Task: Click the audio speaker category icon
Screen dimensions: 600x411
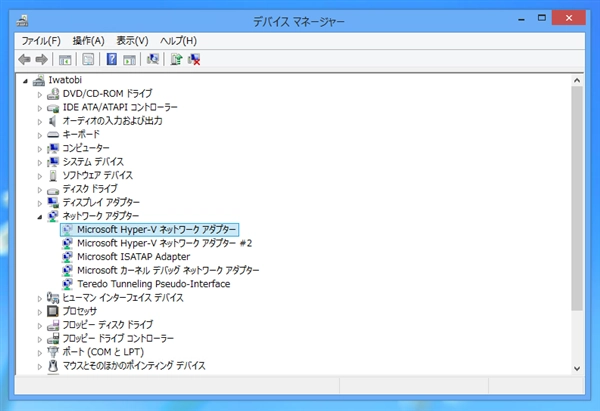Action: point(52,121)
